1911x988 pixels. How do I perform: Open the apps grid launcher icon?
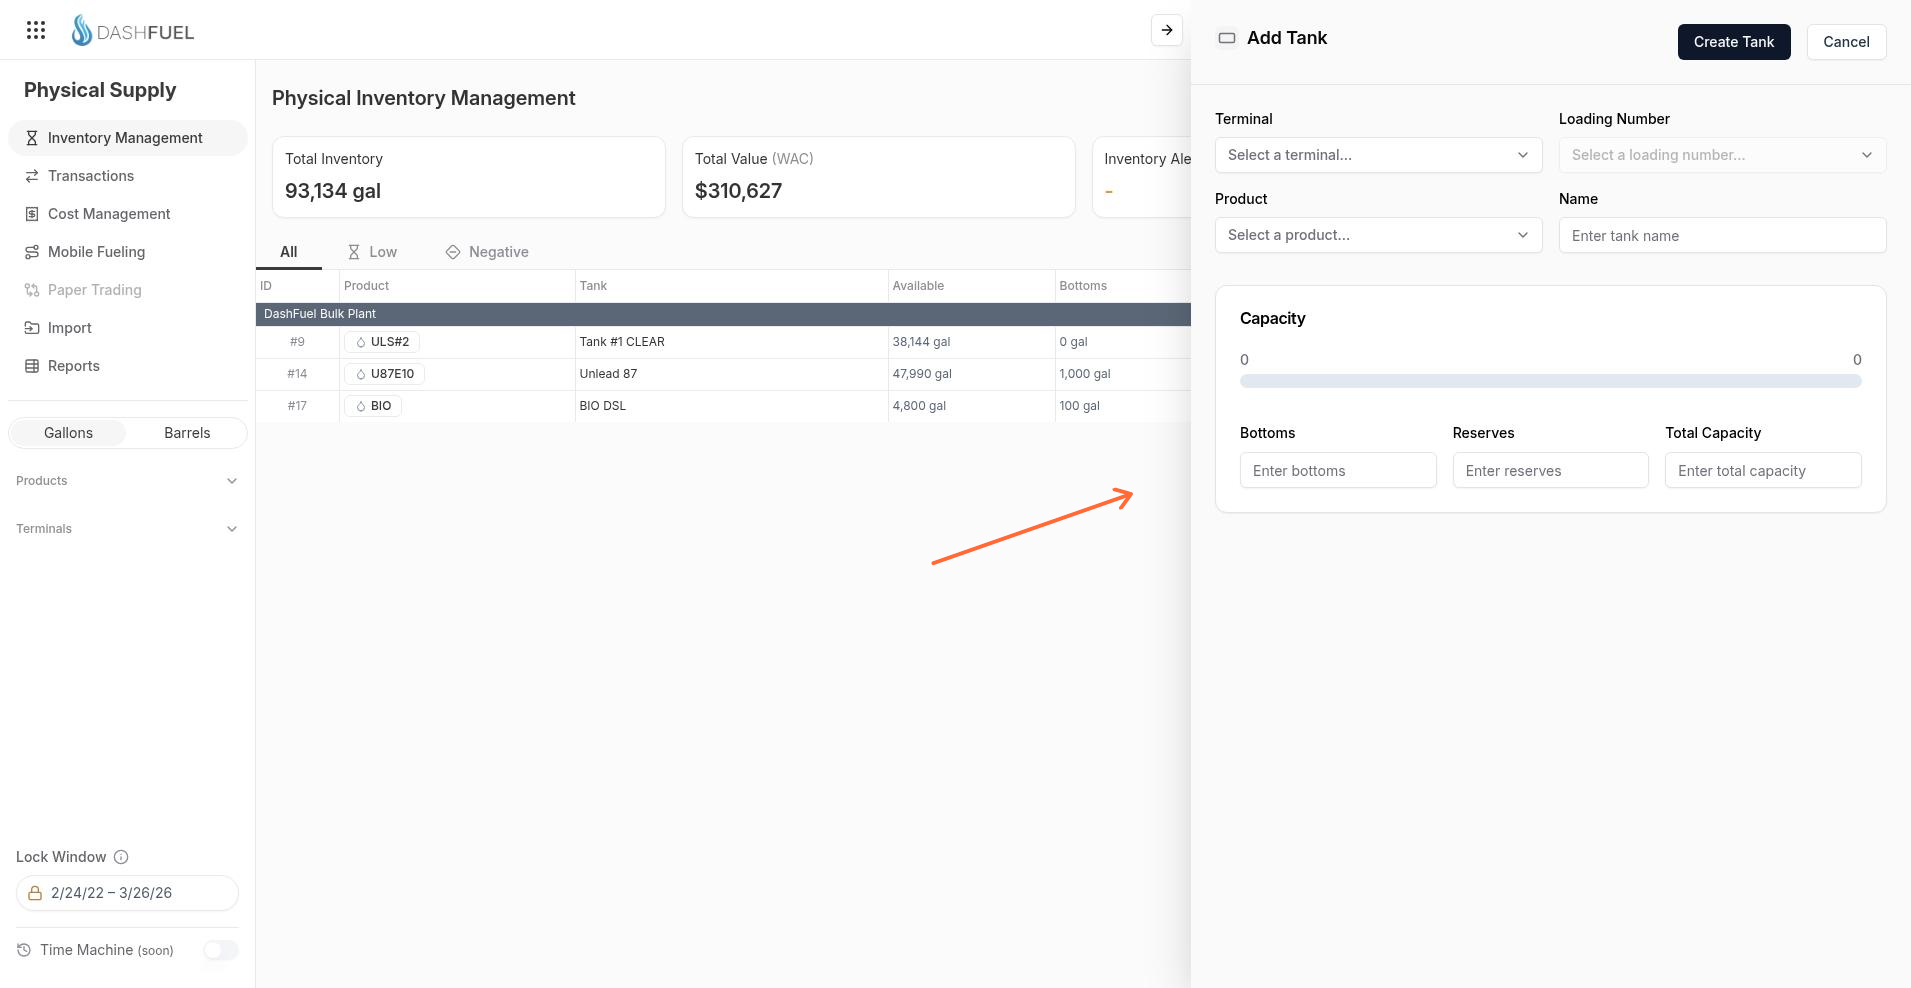coord(36,30)
